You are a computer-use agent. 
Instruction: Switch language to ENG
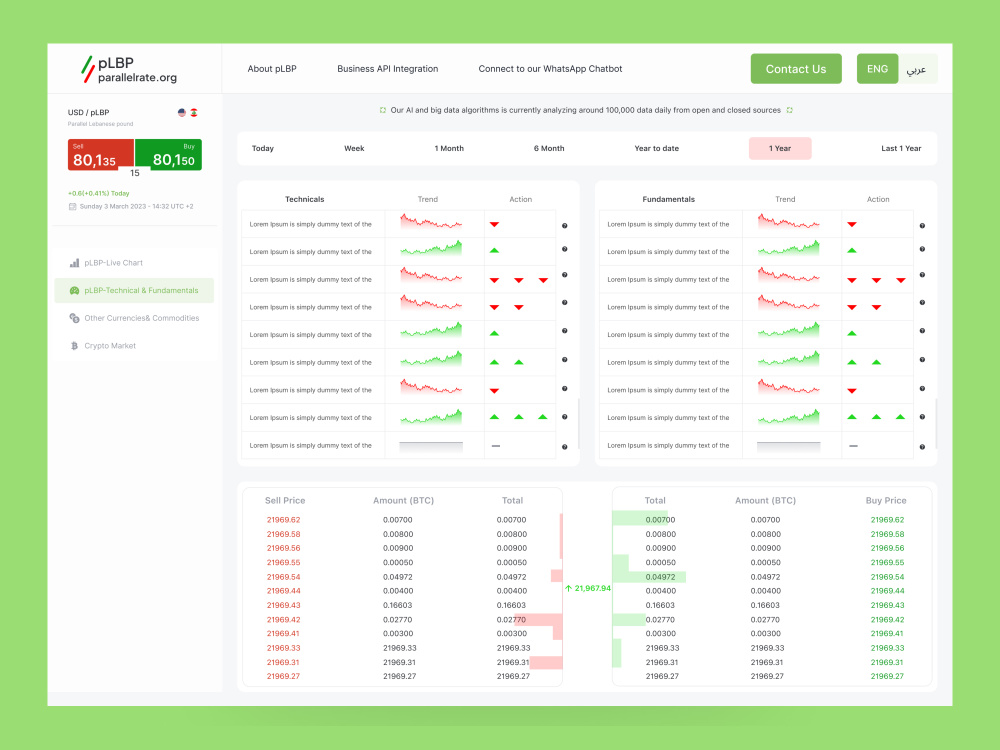pos(877,69)
